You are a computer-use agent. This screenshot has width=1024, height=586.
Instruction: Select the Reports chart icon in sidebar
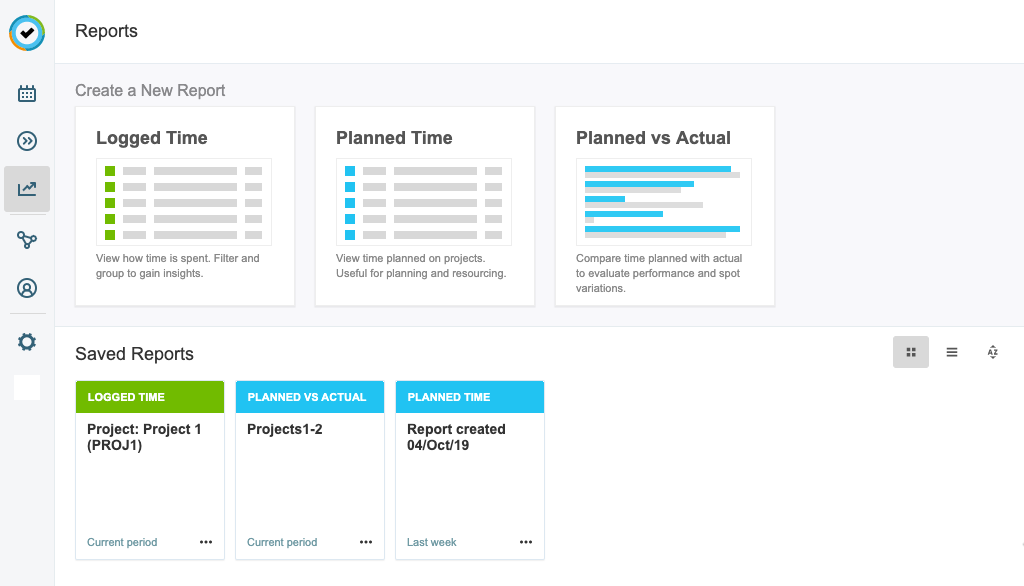(27, 189)
